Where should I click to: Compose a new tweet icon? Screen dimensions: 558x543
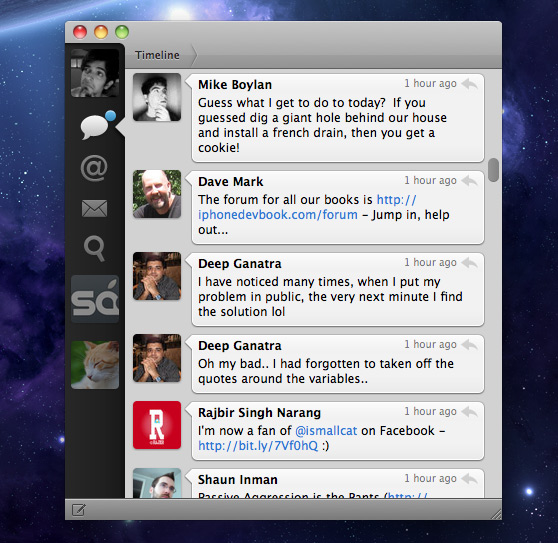coord(79,510)
